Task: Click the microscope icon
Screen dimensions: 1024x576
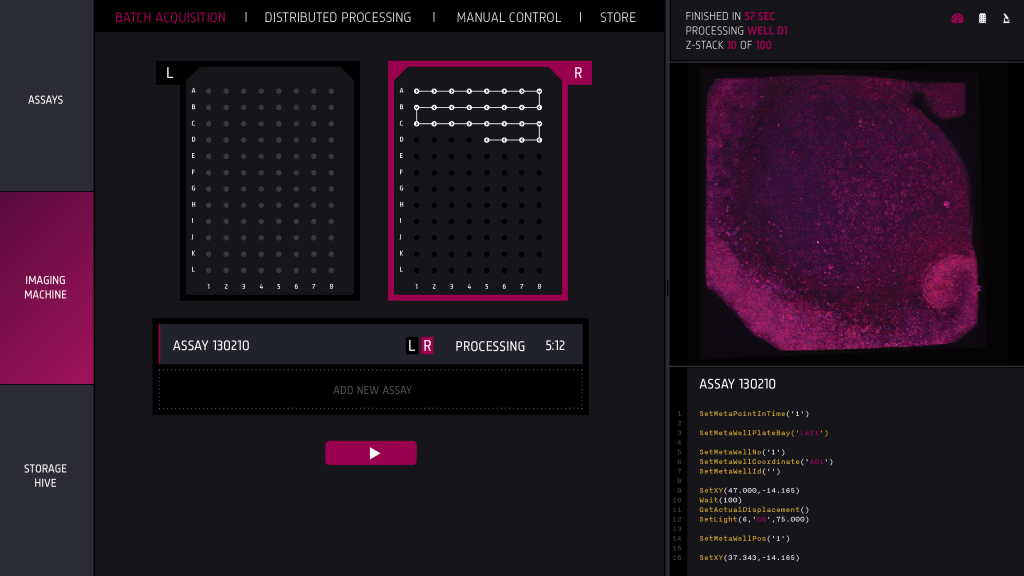Action: pyautogui.click(x=1004, y=18)
